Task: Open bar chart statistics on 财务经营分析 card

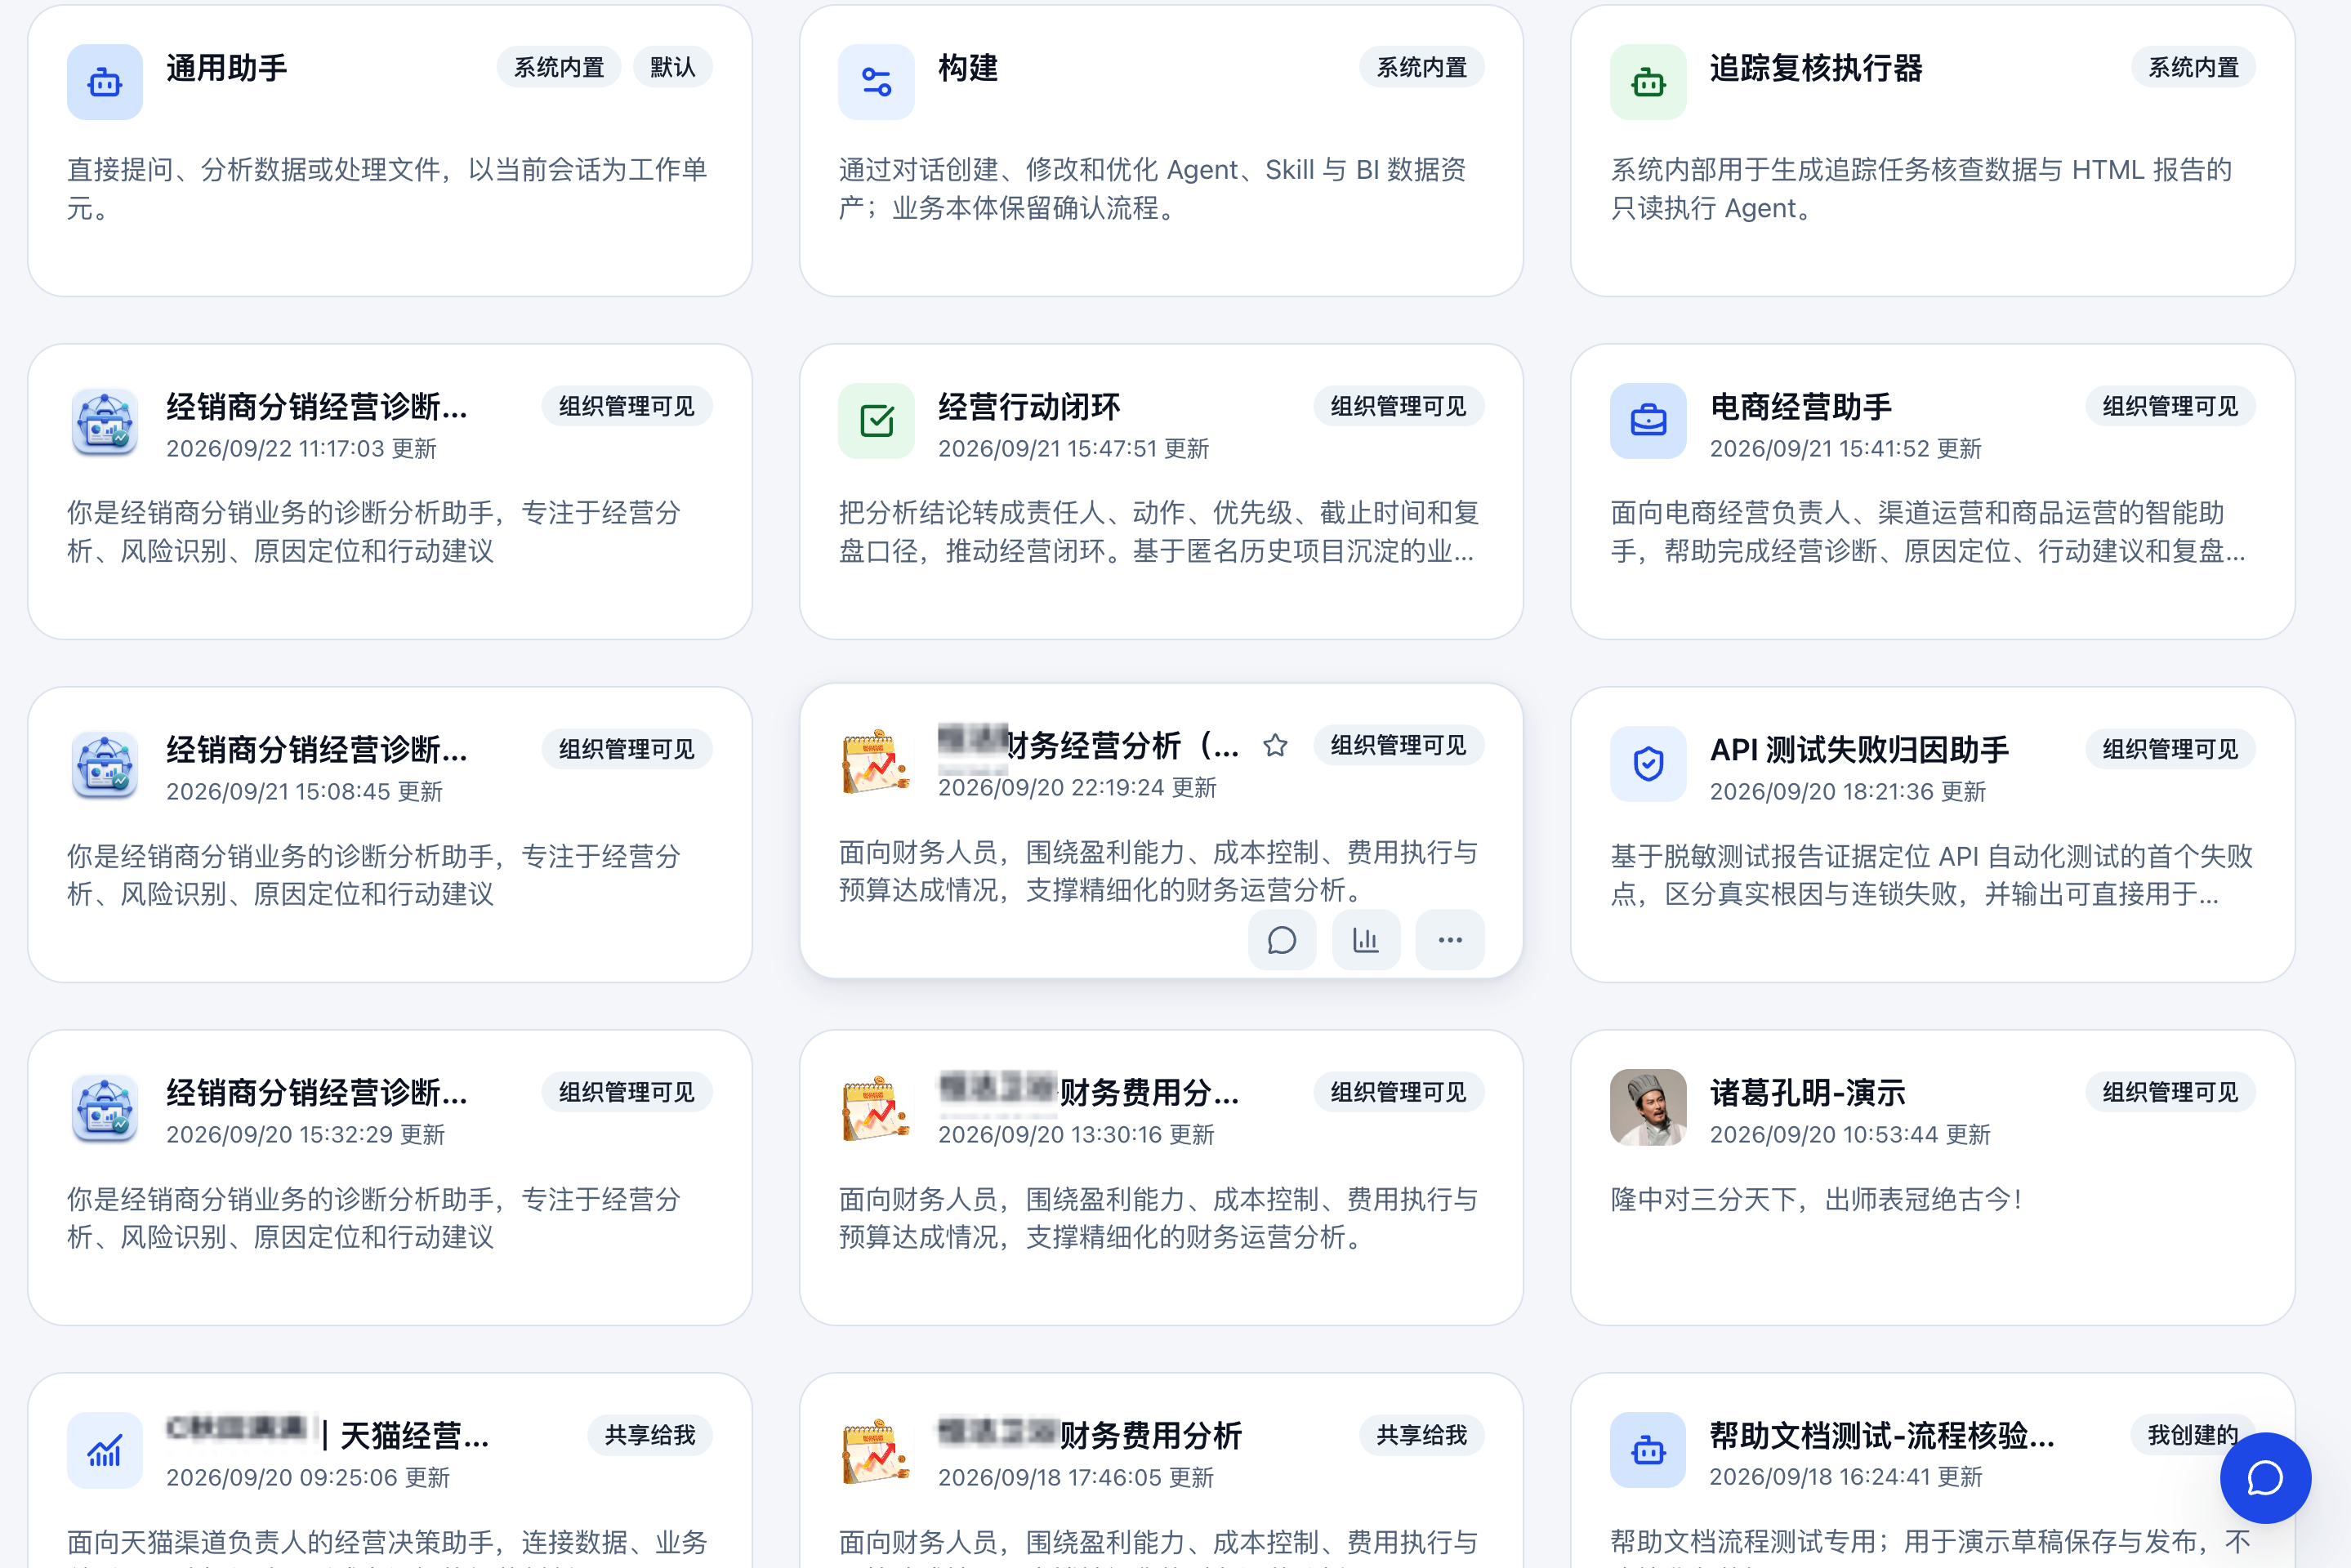Action: pos(1365,940)
